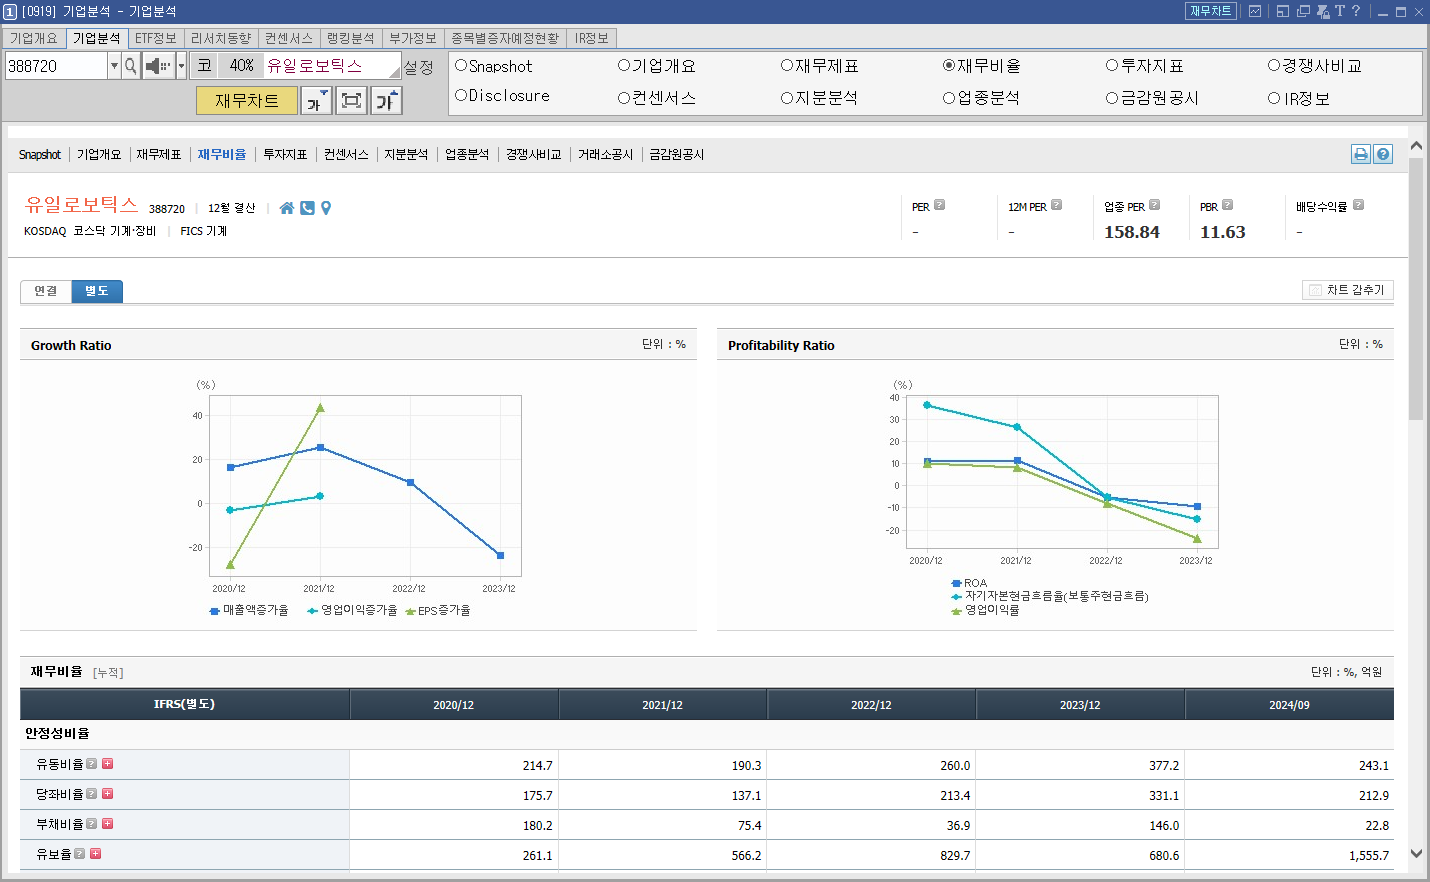Click the 재무차트 button in title bar
This screenshot has width=1430, height=882.
pyautogui.click(x=1211, y=11)
